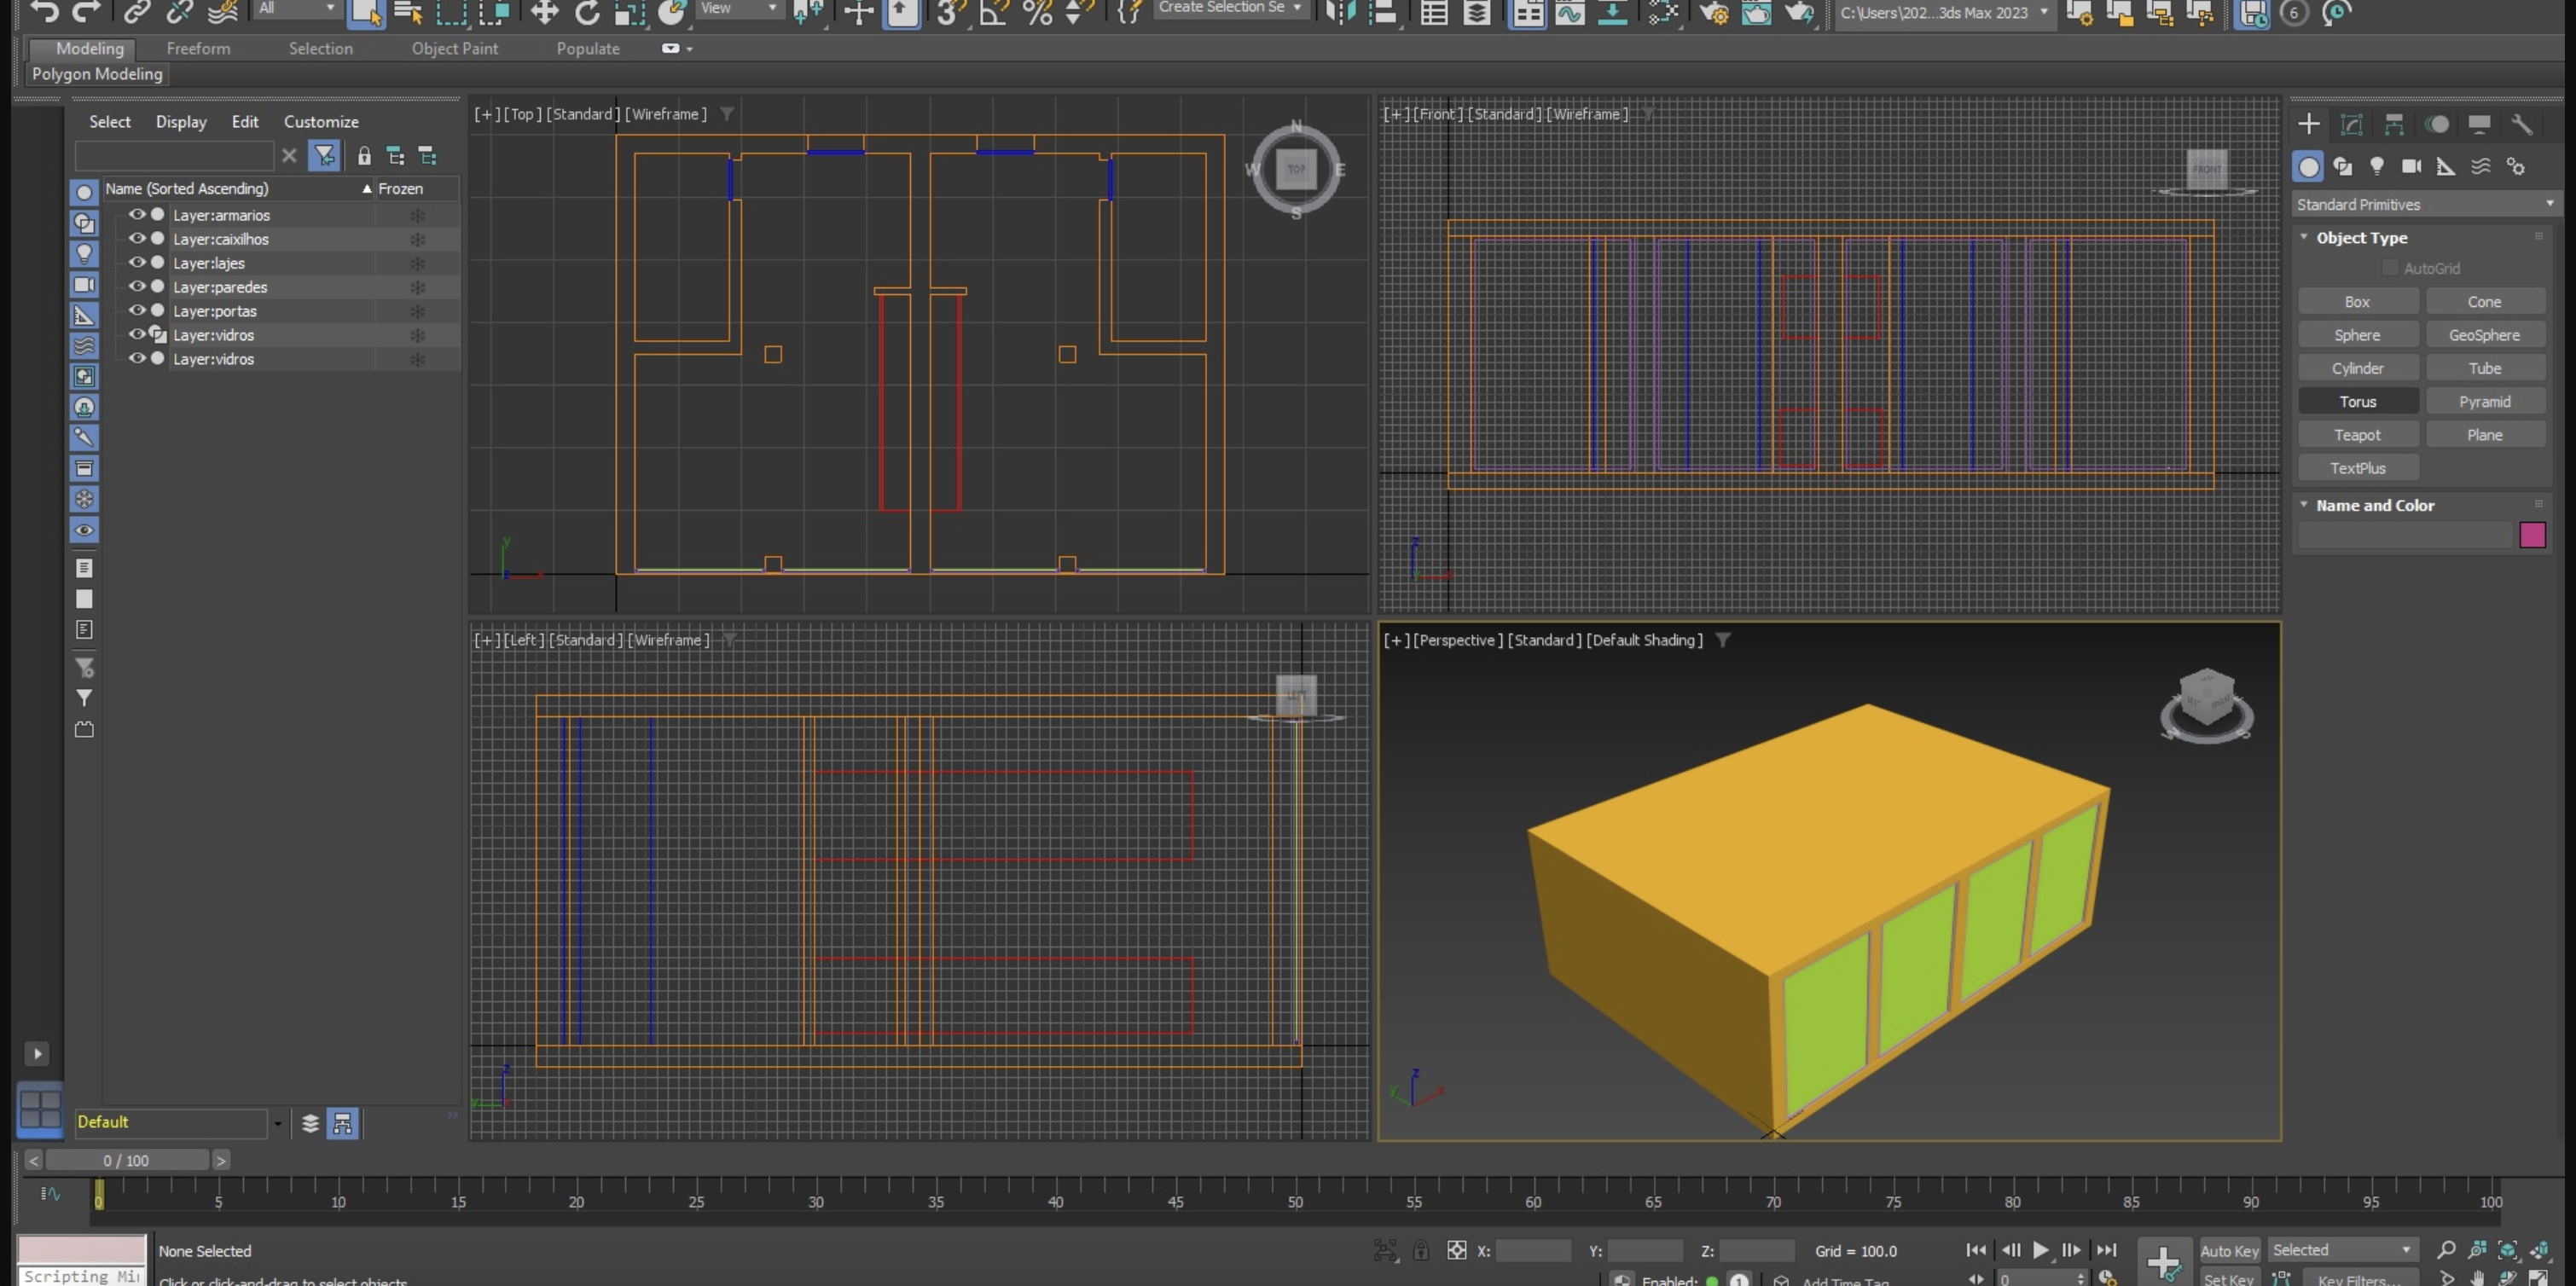Click the Teapot primitive button
Viewport: 2576px width, 1286px height.
tap(2357, 435)
